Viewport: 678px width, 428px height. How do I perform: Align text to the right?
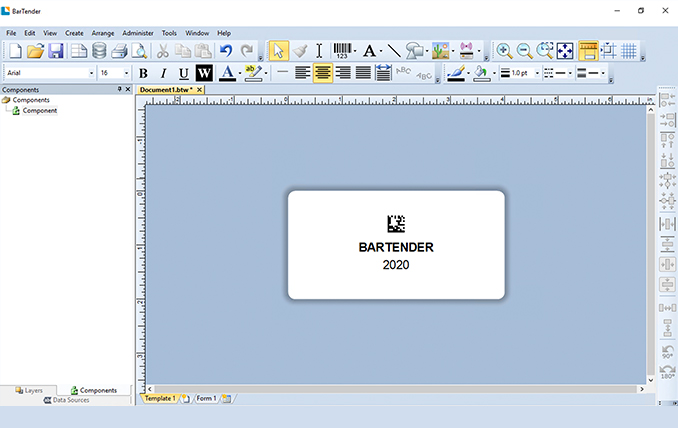tap(343, 73)
